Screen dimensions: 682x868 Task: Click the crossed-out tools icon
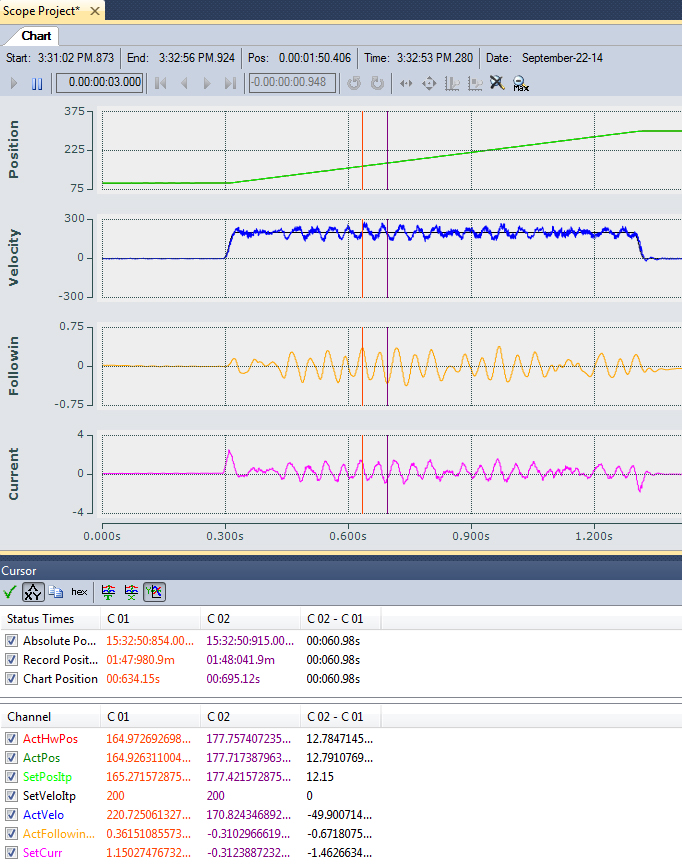pos(497,83)
